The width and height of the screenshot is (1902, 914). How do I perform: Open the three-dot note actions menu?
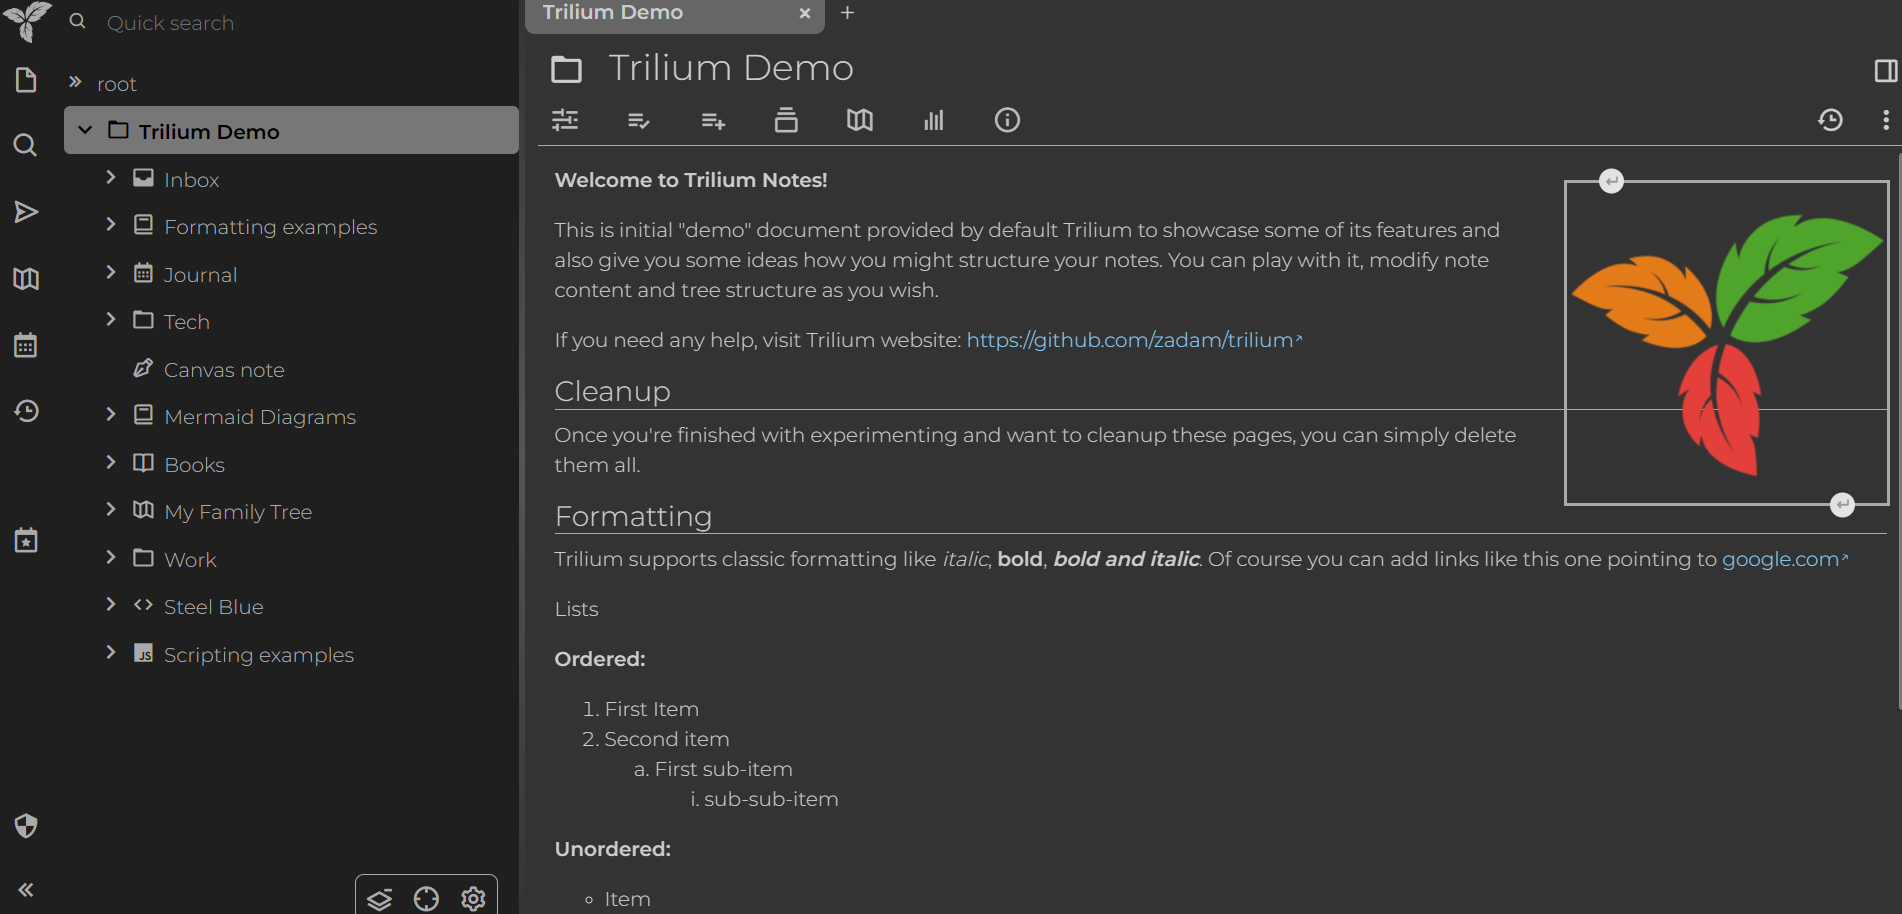tap(1886, 120)
